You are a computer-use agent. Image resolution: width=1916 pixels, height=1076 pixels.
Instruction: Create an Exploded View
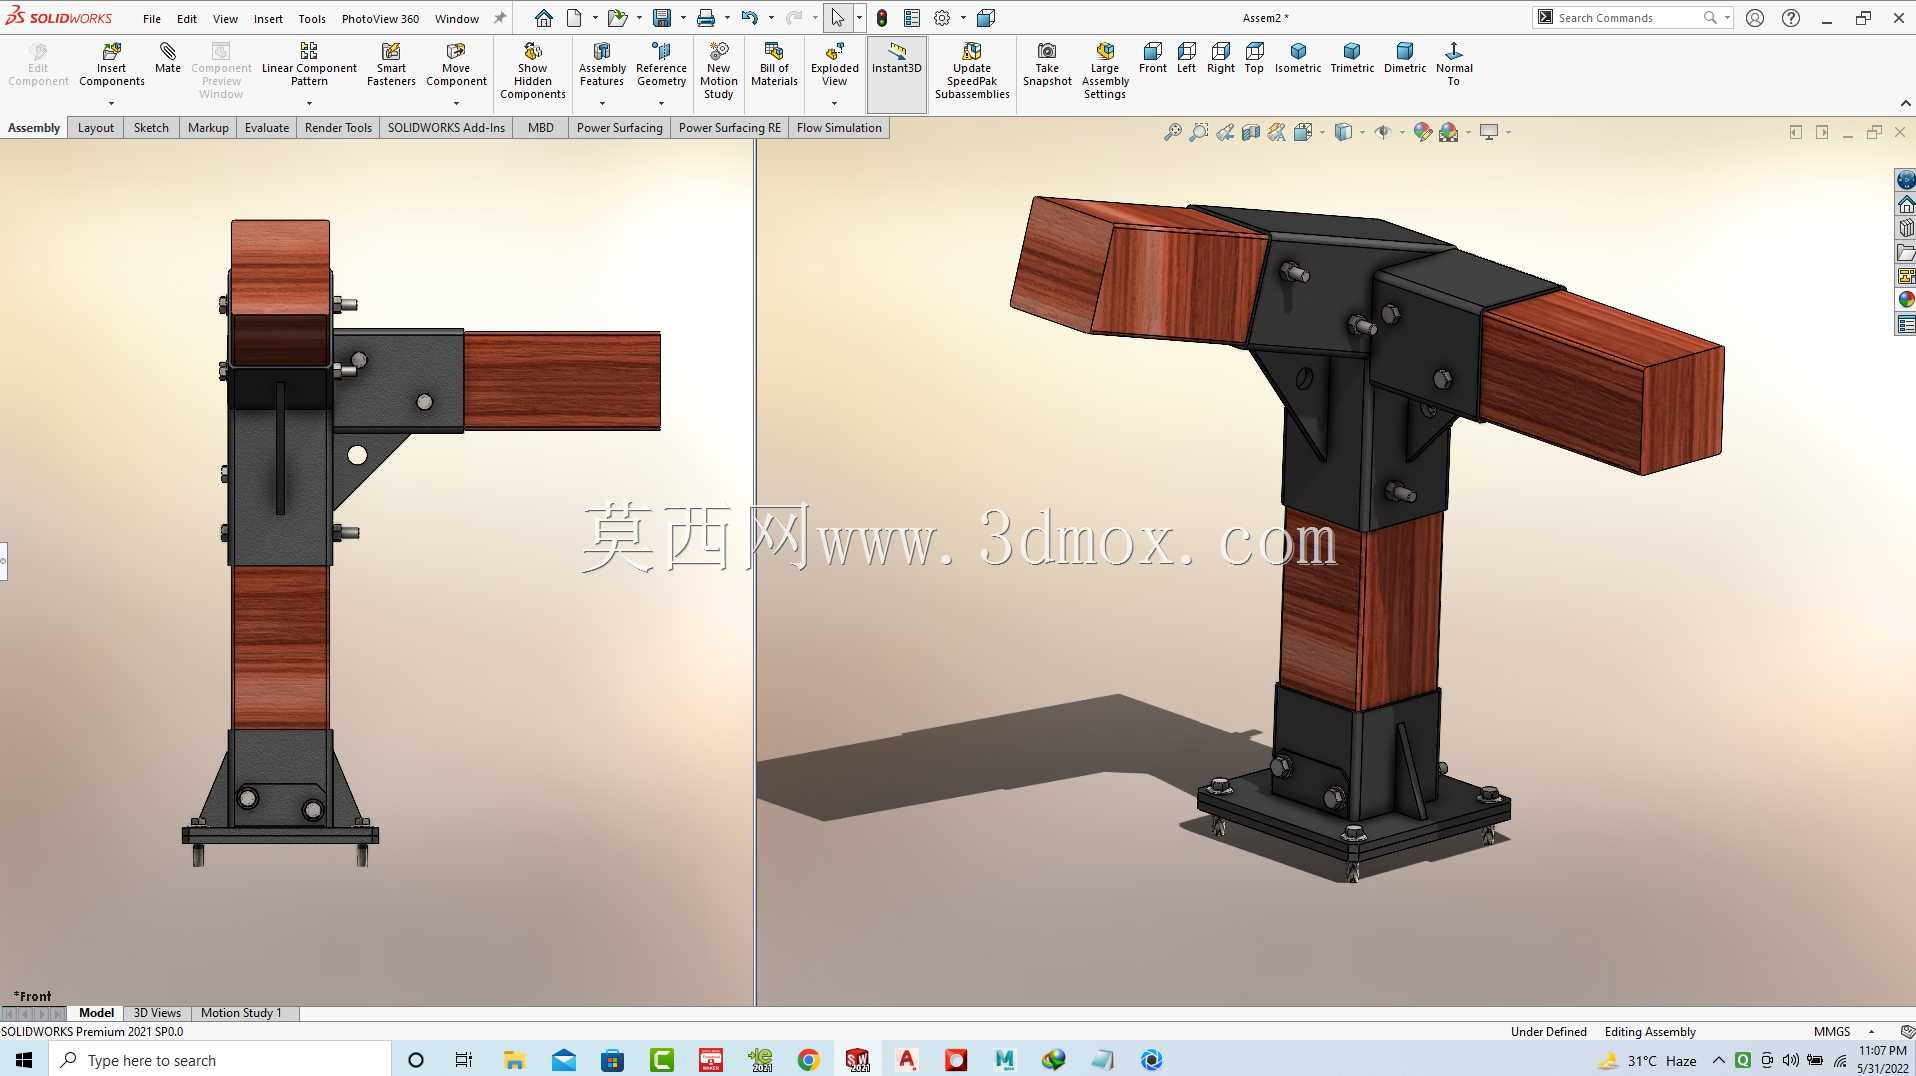[x=834, y=65]
